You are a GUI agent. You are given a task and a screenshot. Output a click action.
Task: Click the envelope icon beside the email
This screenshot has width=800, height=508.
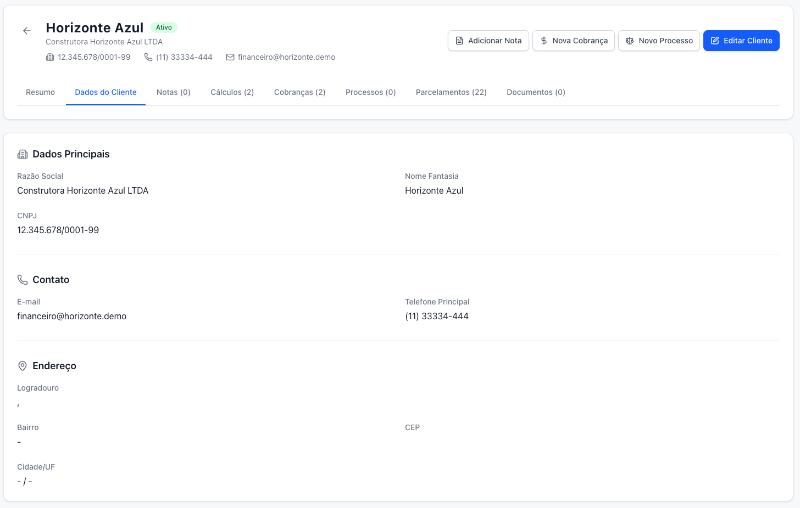(230, 57)
